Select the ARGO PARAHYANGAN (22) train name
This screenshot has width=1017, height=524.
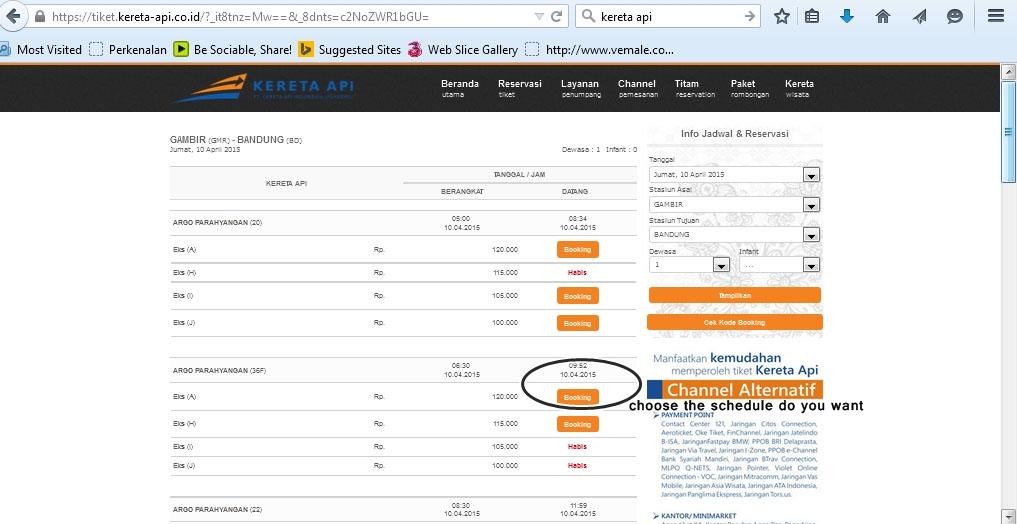(217, 510)
